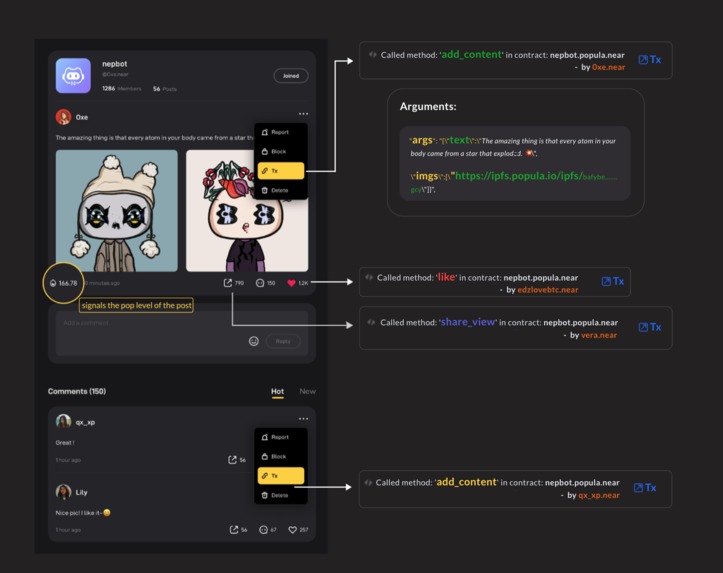Select Report in qx_xp comment menu
Screen dimensions: 723x573
click(280, 437)
